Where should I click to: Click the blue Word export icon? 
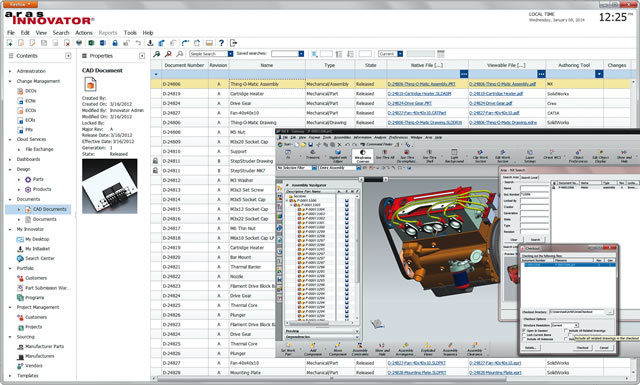[x=103, y=43]
